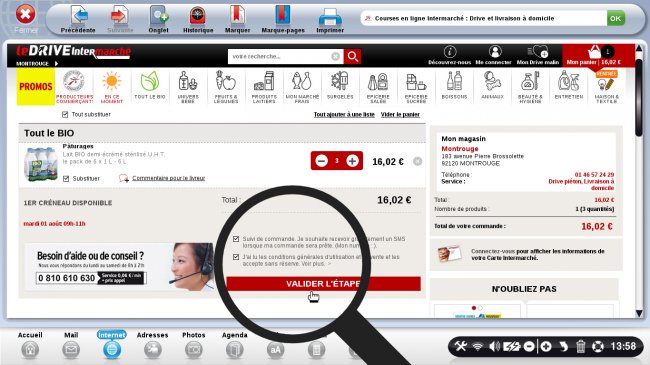The height and width of the screenshot is (365, 650).
Task: Click the red search magnifier button
Action: 352,56
